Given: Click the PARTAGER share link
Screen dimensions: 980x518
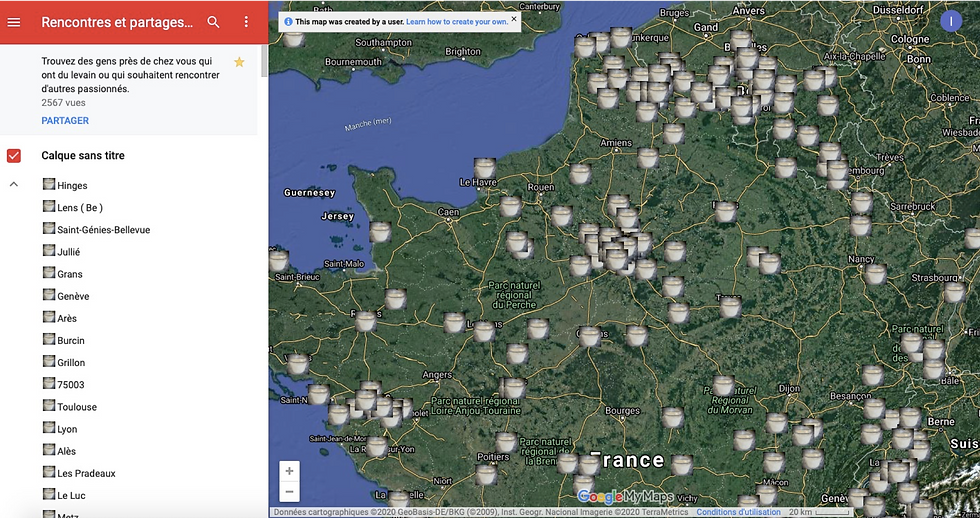Looking at the screenshot, I should coord(65,121).
